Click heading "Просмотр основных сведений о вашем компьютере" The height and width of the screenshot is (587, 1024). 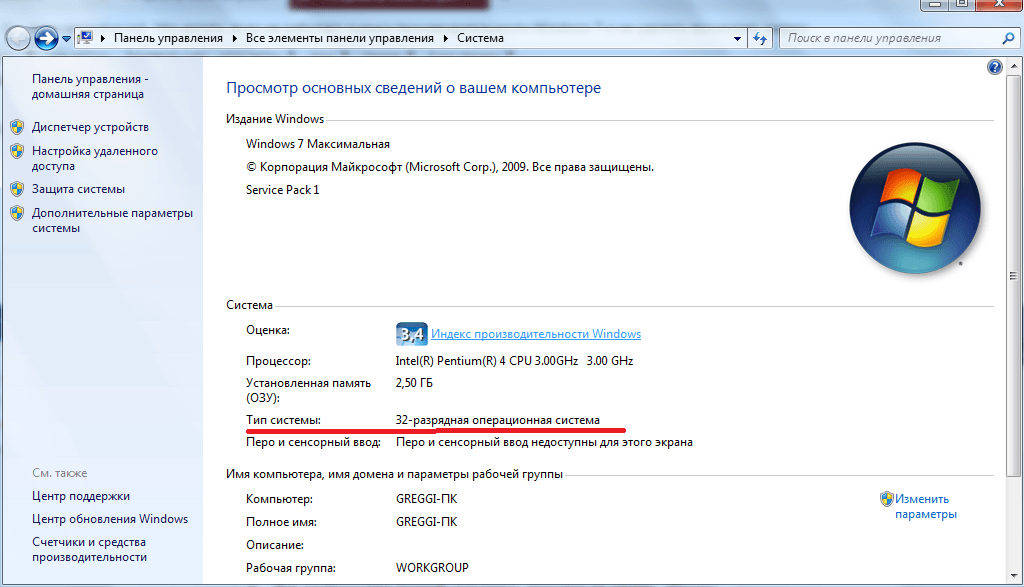click(413, 88)
